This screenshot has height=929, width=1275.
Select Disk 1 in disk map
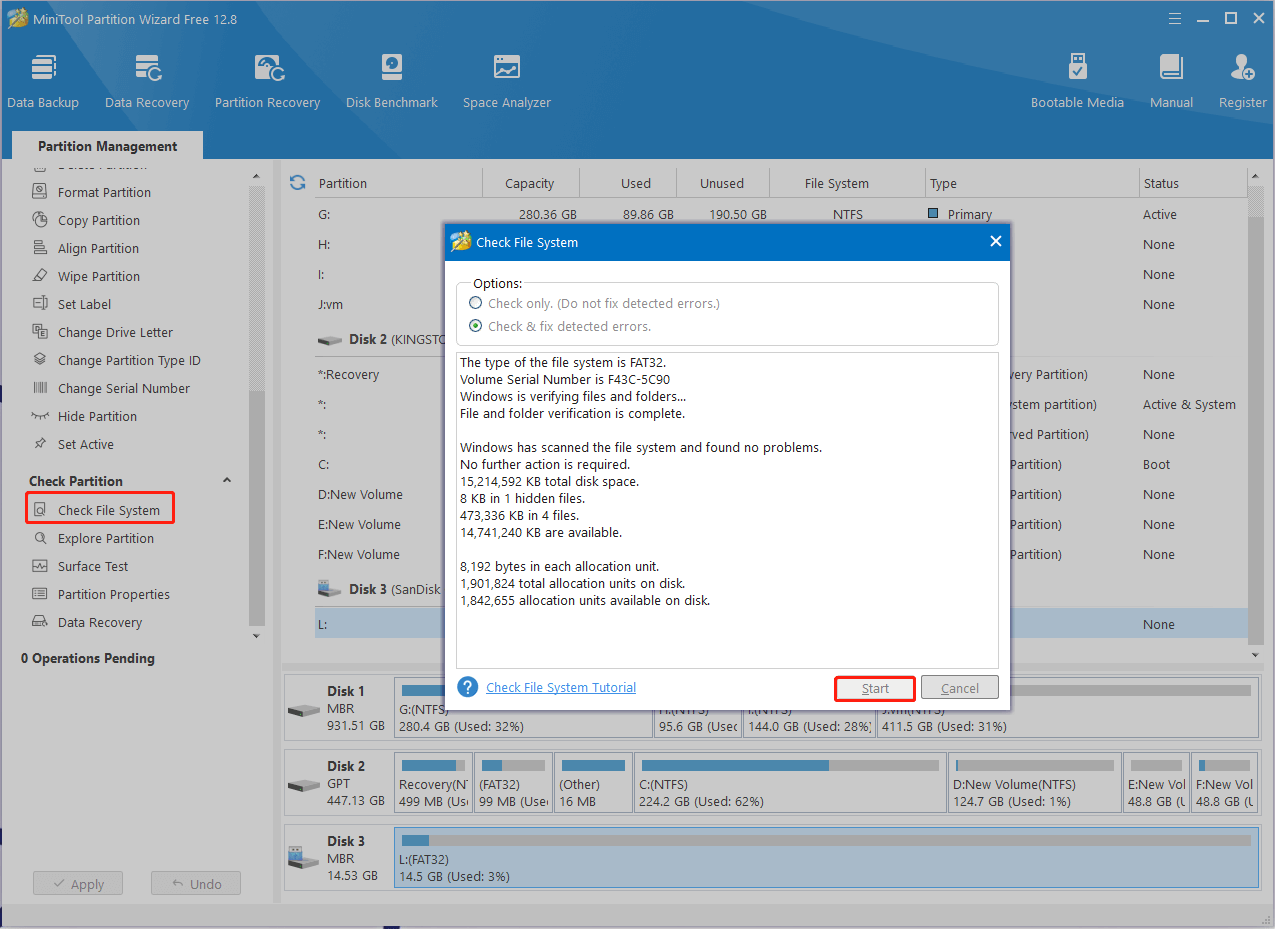click(x=338, y=708)
